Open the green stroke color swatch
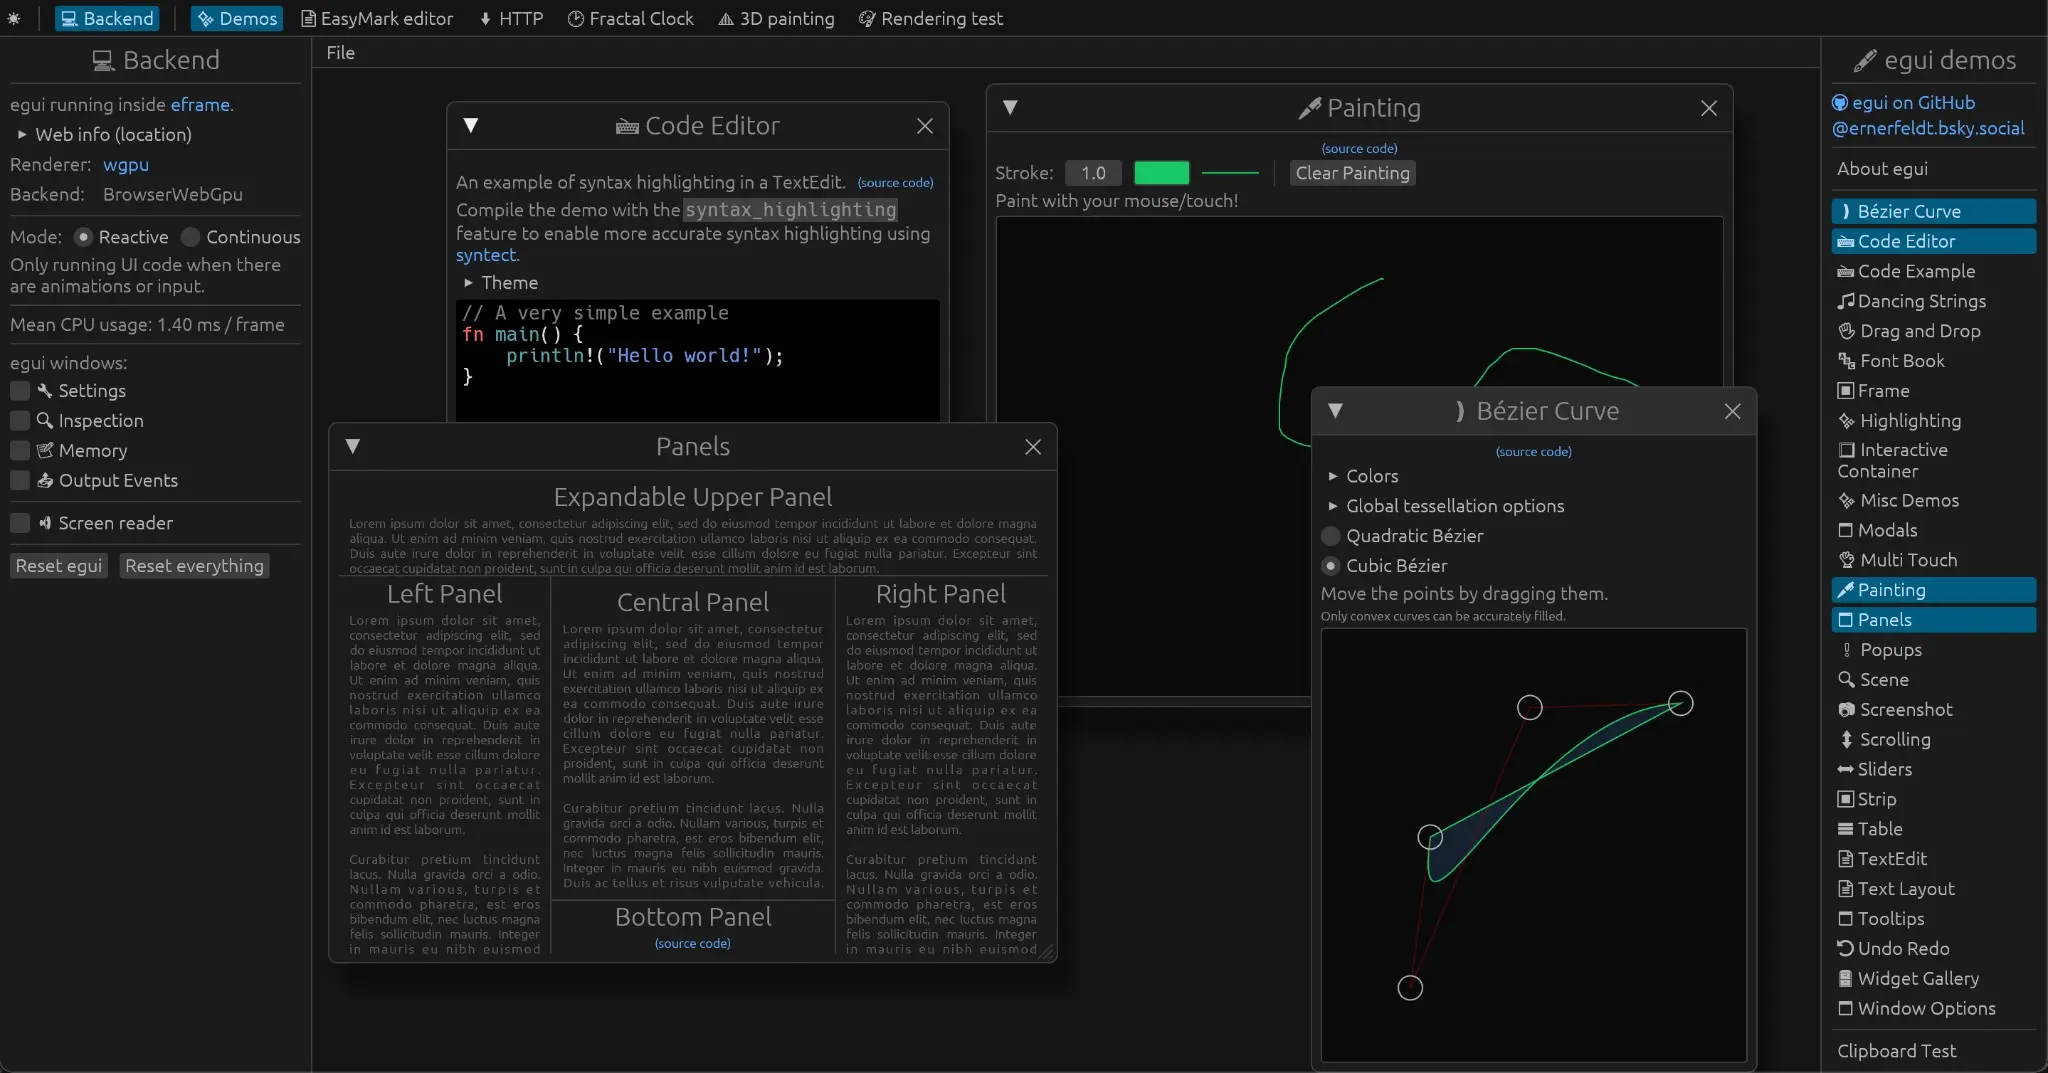The image size is (2048, 1073). 1161,173
